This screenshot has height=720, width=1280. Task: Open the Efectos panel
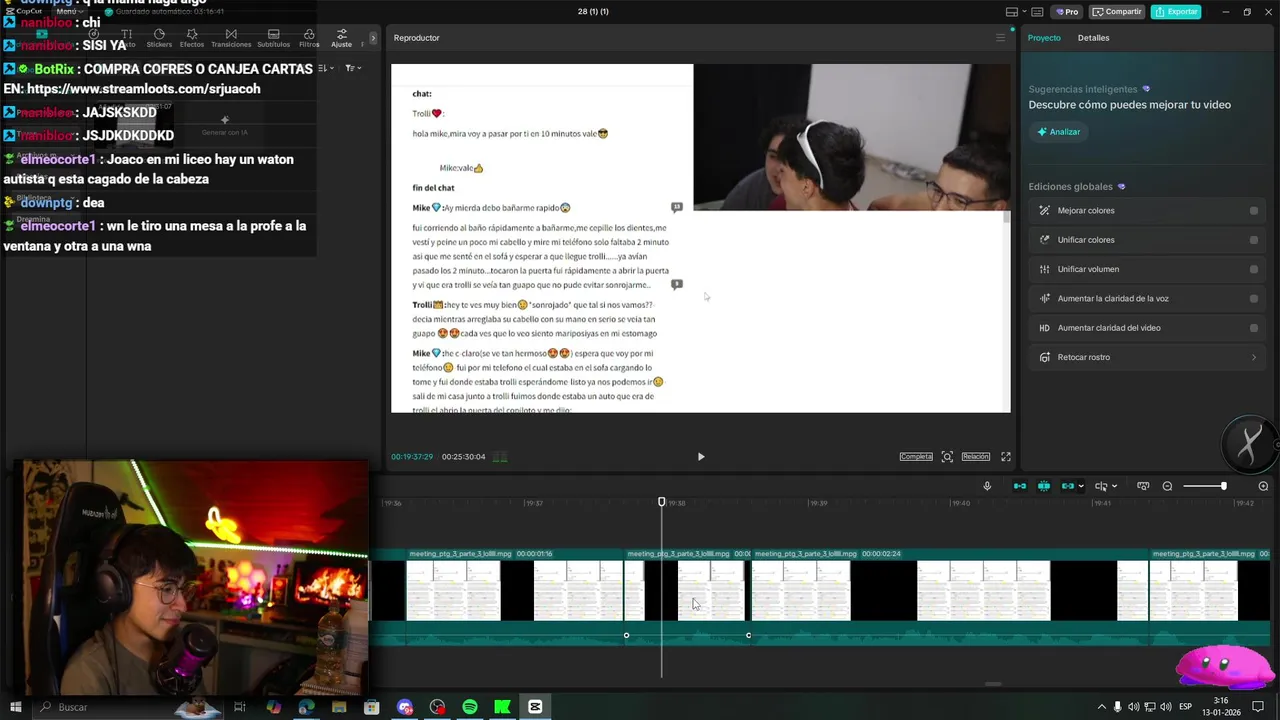coord(192,39)
